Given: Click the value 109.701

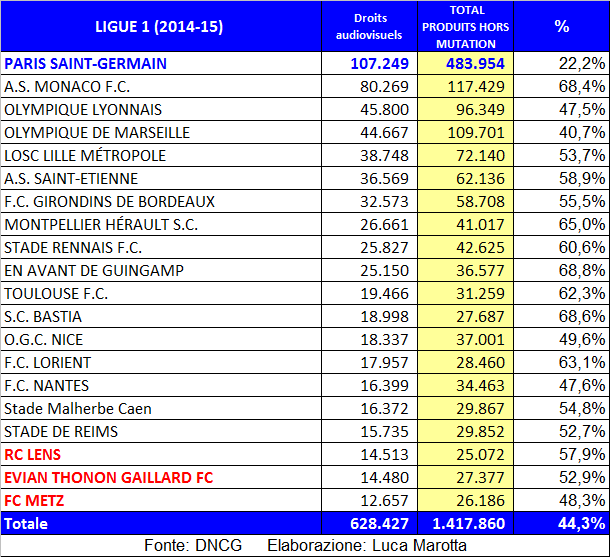Looking at the screenshot, I should point(476,132).
